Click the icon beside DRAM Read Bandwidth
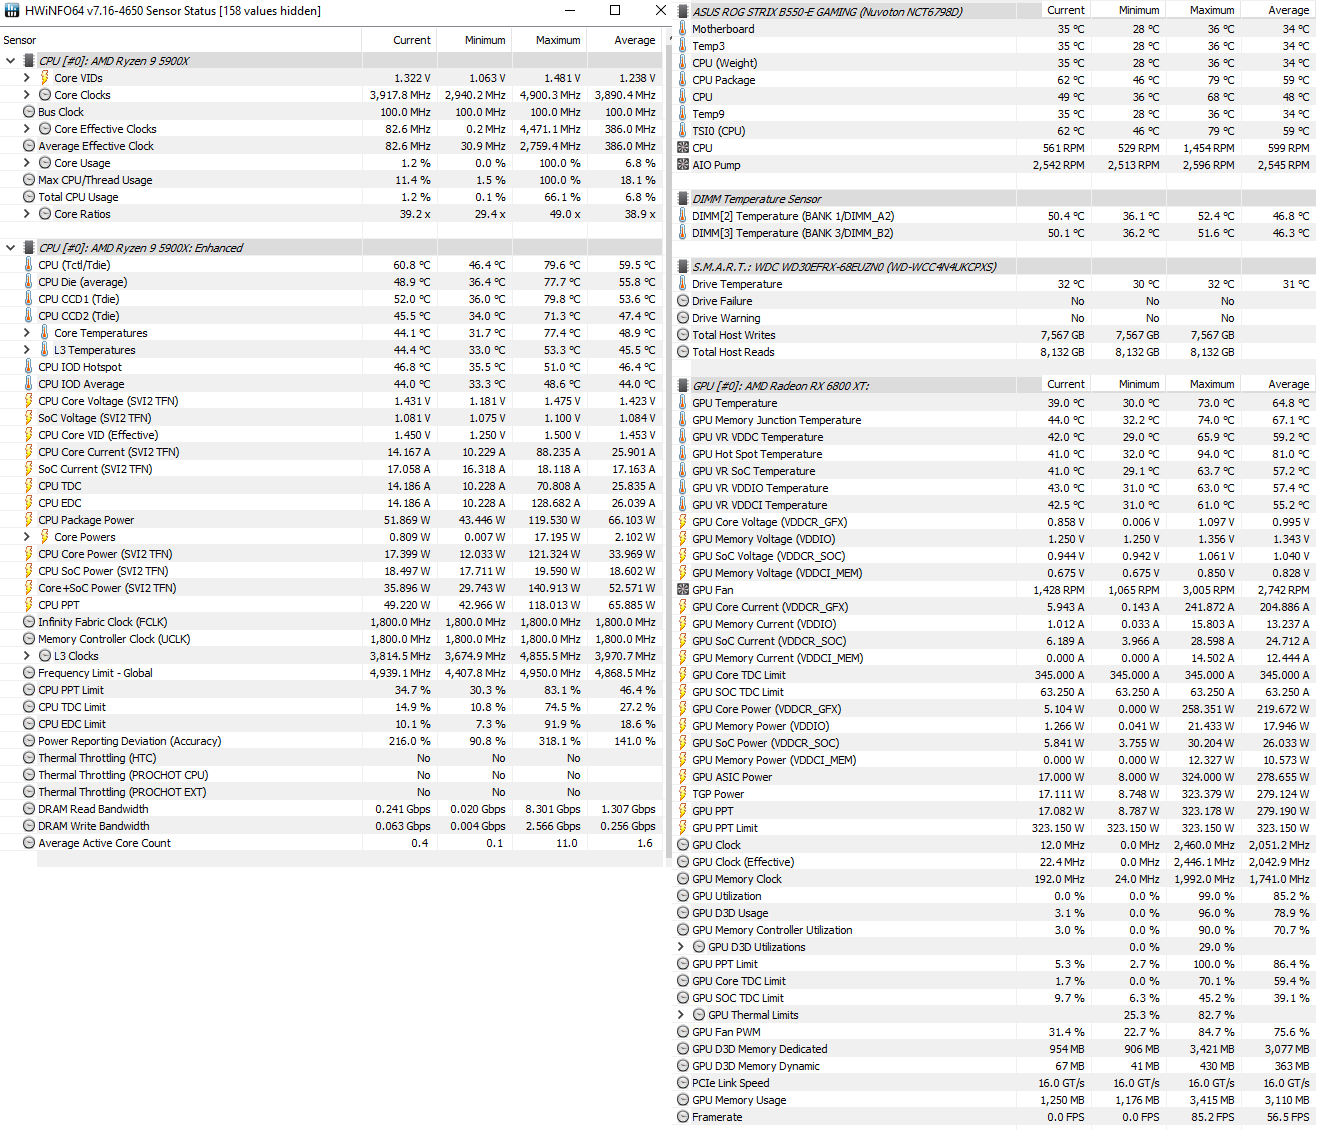The width and height of the screenshot is (1317, 1130). point(28,809)
